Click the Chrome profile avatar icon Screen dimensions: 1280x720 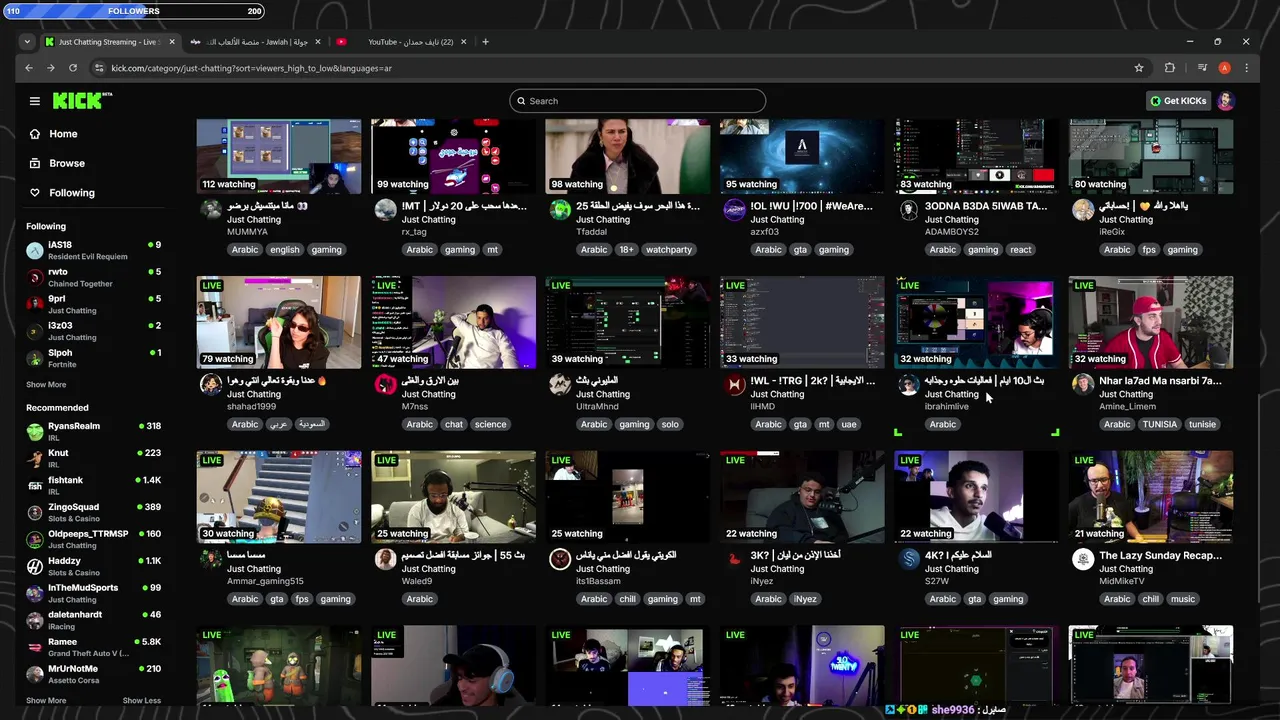point(1224,68)
